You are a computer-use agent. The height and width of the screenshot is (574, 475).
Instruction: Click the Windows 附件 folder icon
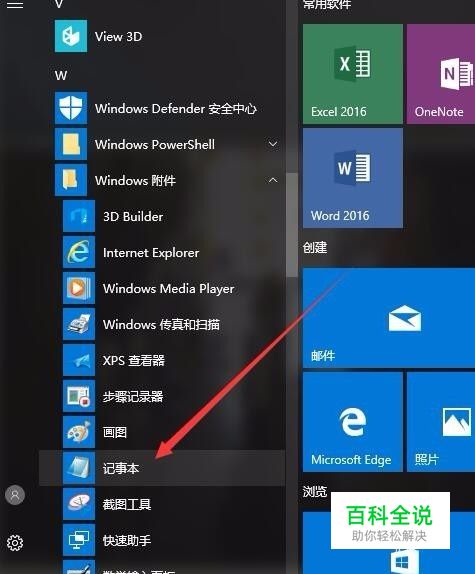tap(71, 180)
